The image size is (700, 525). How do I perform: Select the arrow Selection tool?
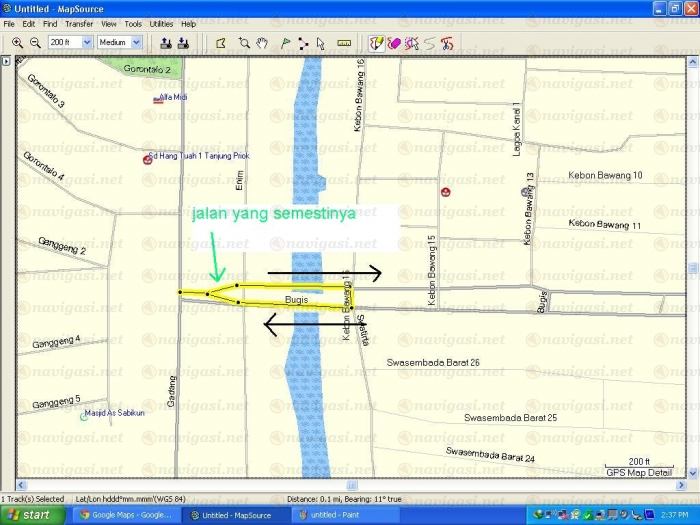320,43
